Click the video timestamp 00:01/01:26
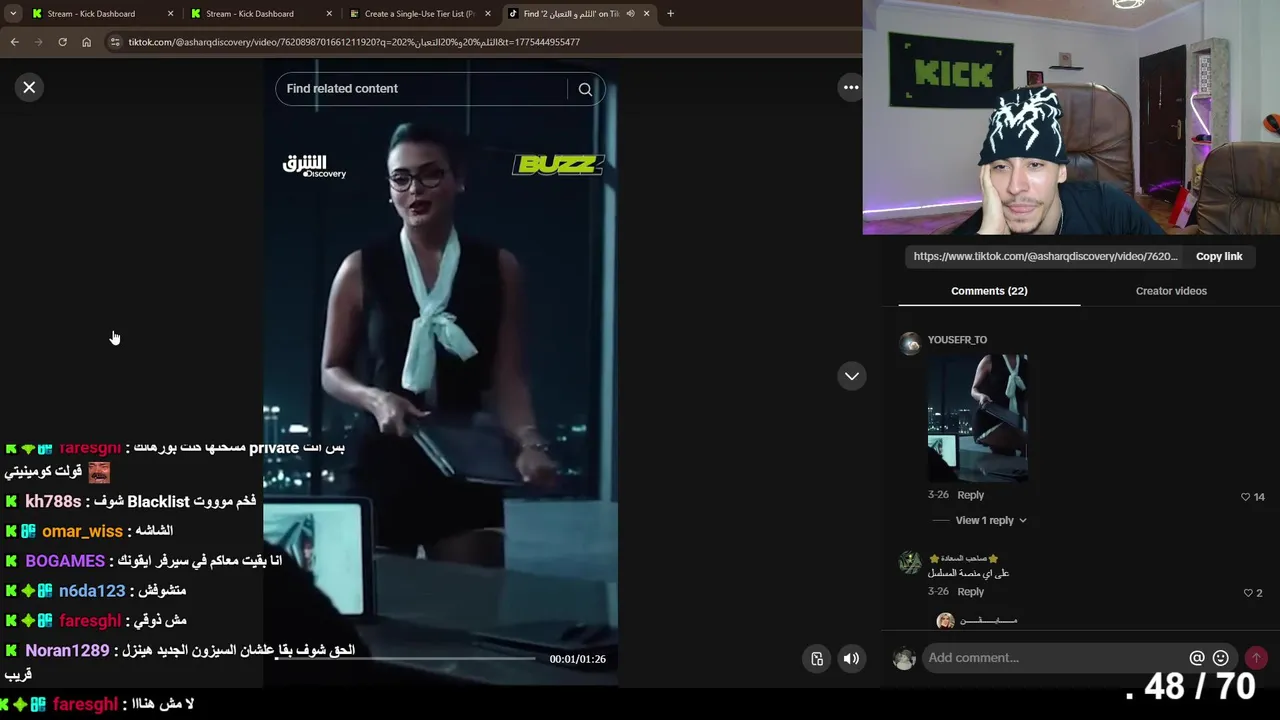This screenshot has height=720, width=1280. point(577,659)
